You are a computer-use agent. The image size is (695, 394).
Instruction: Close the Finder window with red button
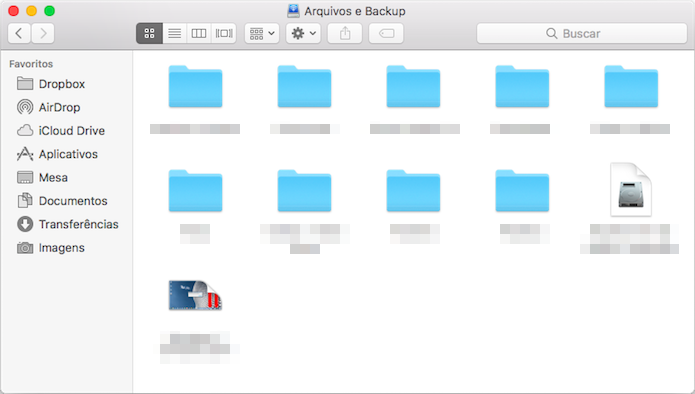coord(13,11)
